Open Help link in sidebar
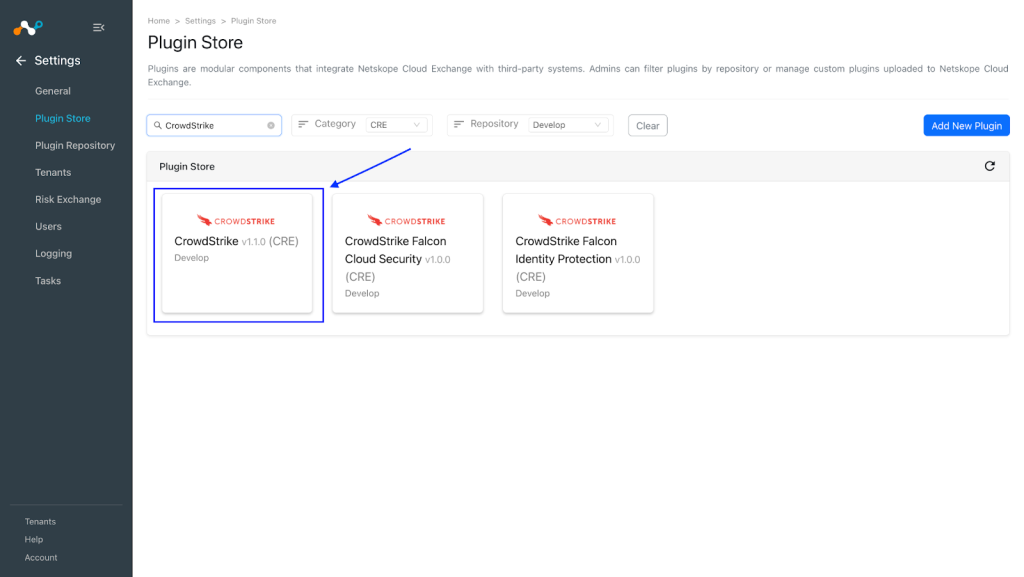The width and height of the screenshot is (1024, 577). pos(34,540)
